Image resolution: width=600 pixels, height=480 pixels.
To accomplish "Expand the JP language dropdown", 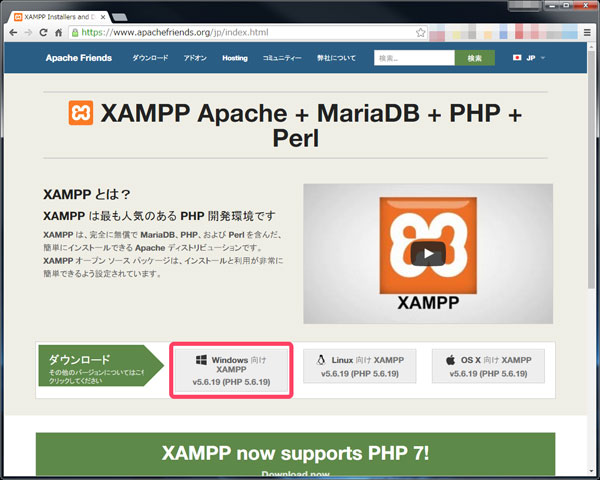I will 529,58.
